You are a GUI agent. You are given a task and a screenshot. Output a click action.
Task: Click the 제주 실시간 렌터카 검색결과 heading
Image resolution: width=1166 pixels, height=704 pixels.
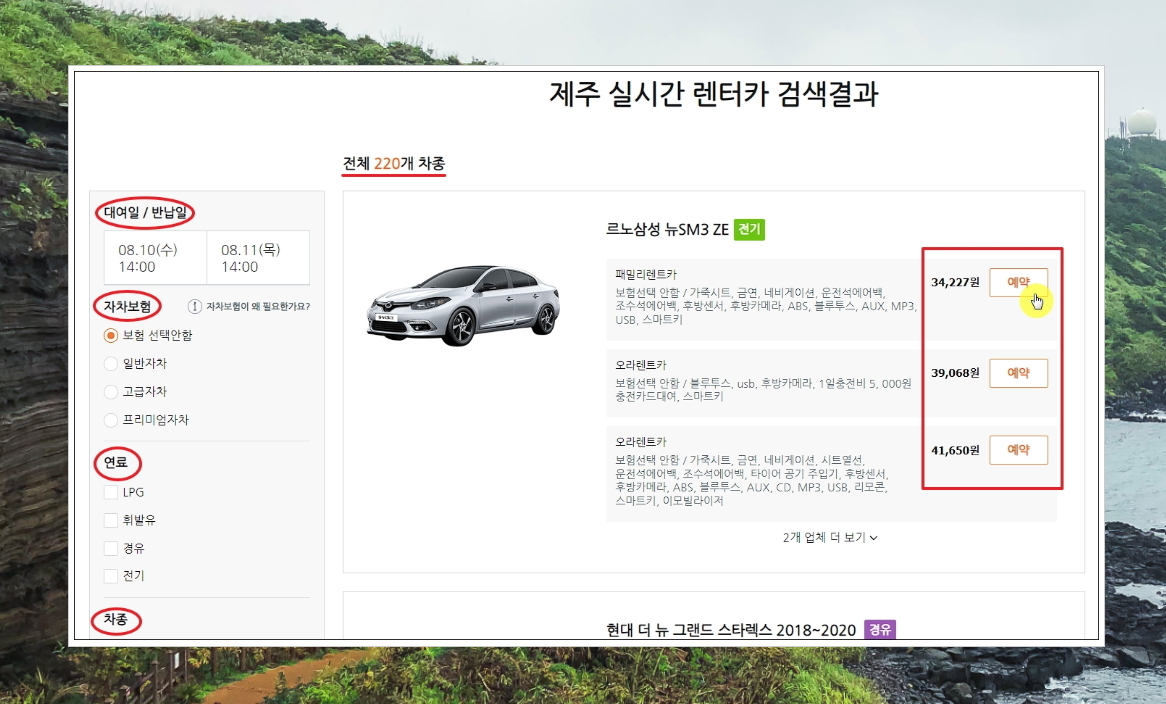714,94
